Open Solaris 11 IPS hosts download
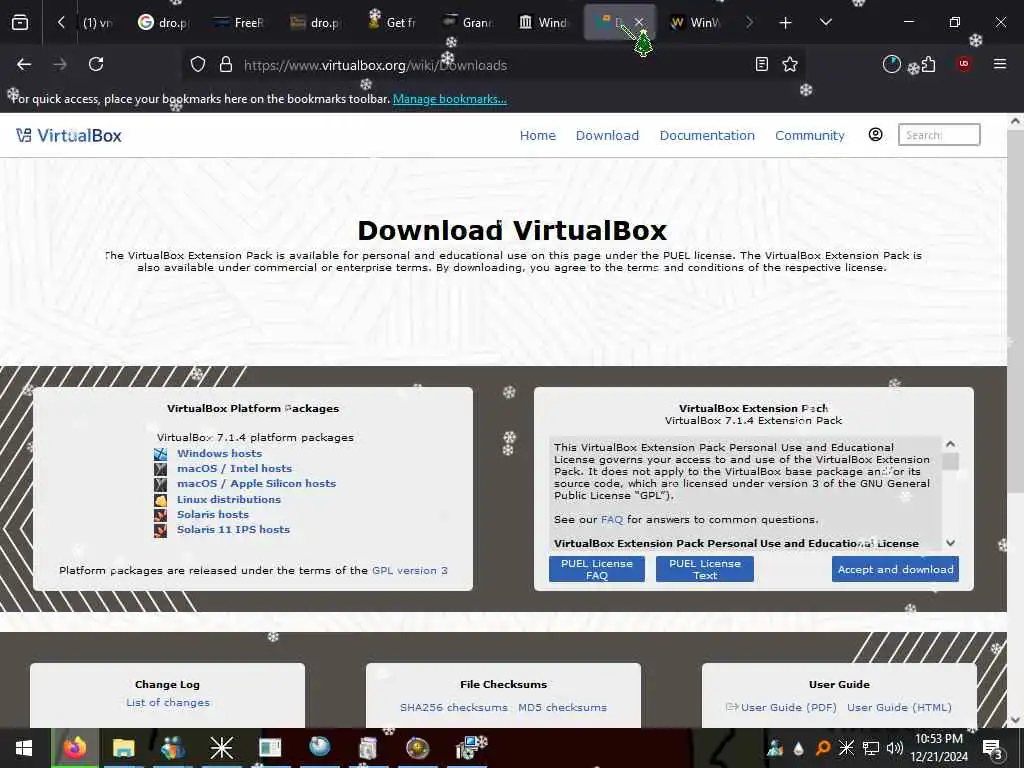1024x768 pixels. [233, 530]
